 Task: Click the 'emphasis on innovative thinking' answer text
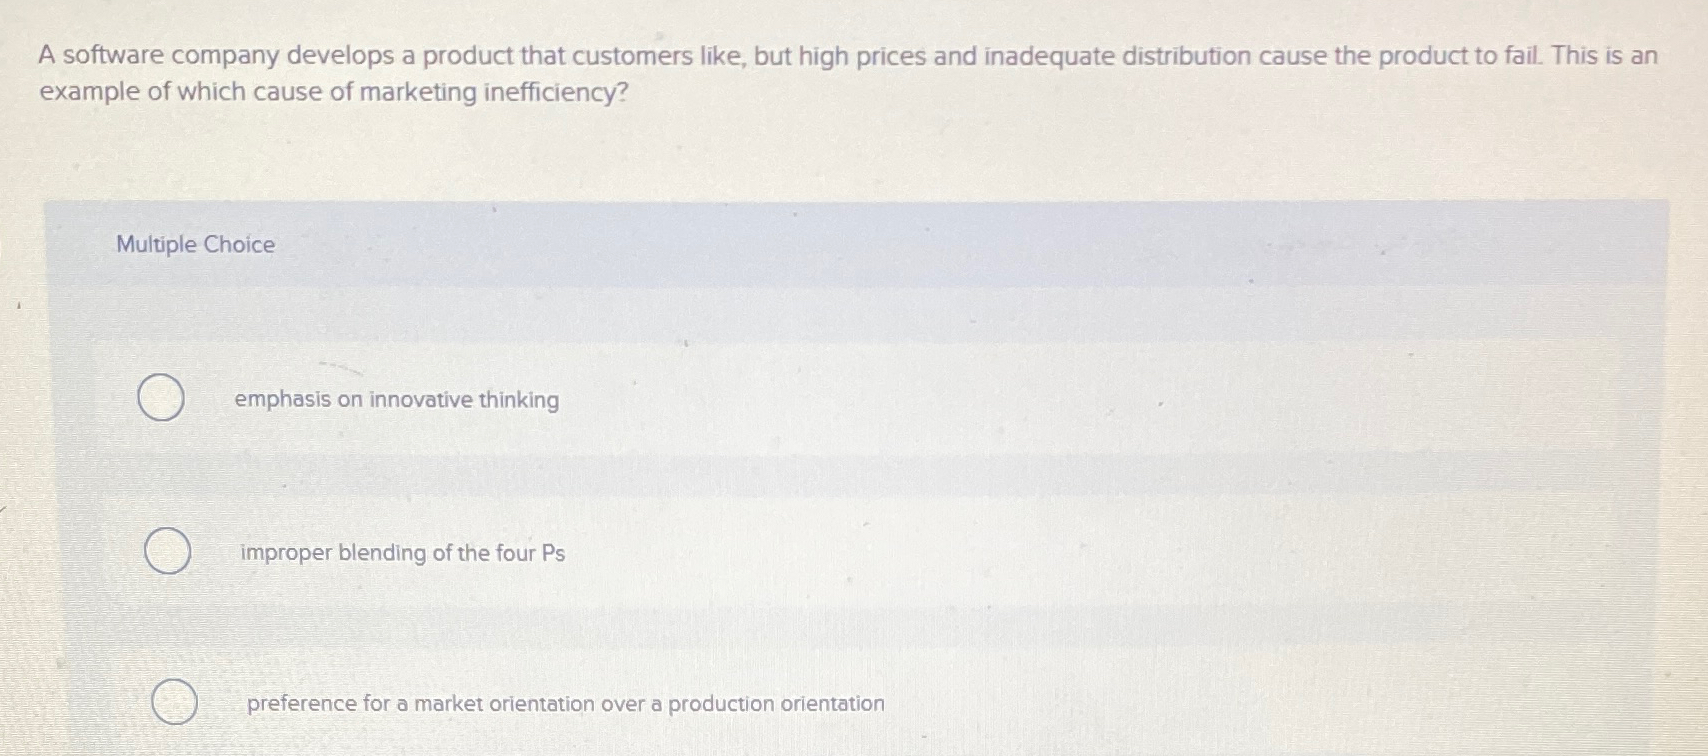[396, 399]
